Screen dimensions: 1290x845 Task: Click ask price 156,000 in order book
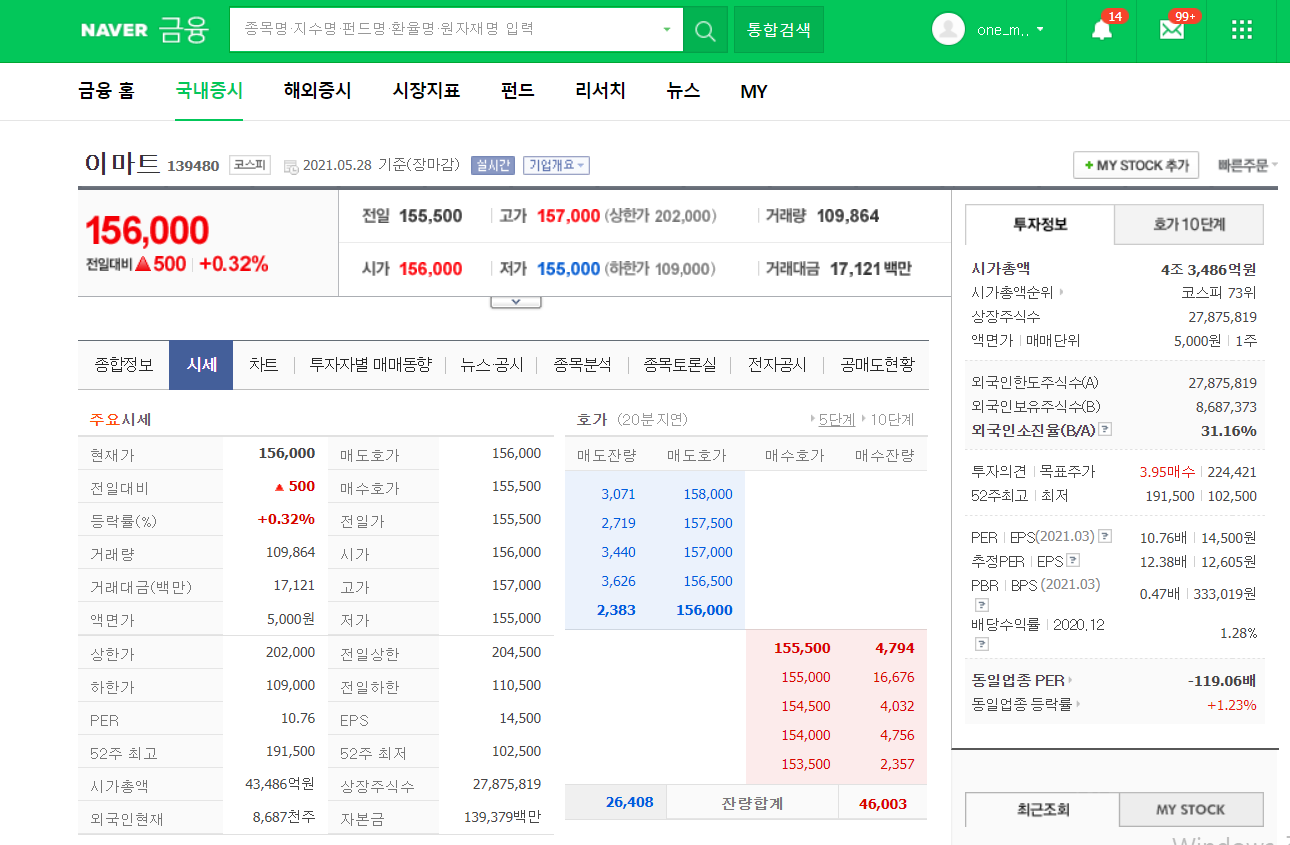pyautogui.click(x=704, y=610)
